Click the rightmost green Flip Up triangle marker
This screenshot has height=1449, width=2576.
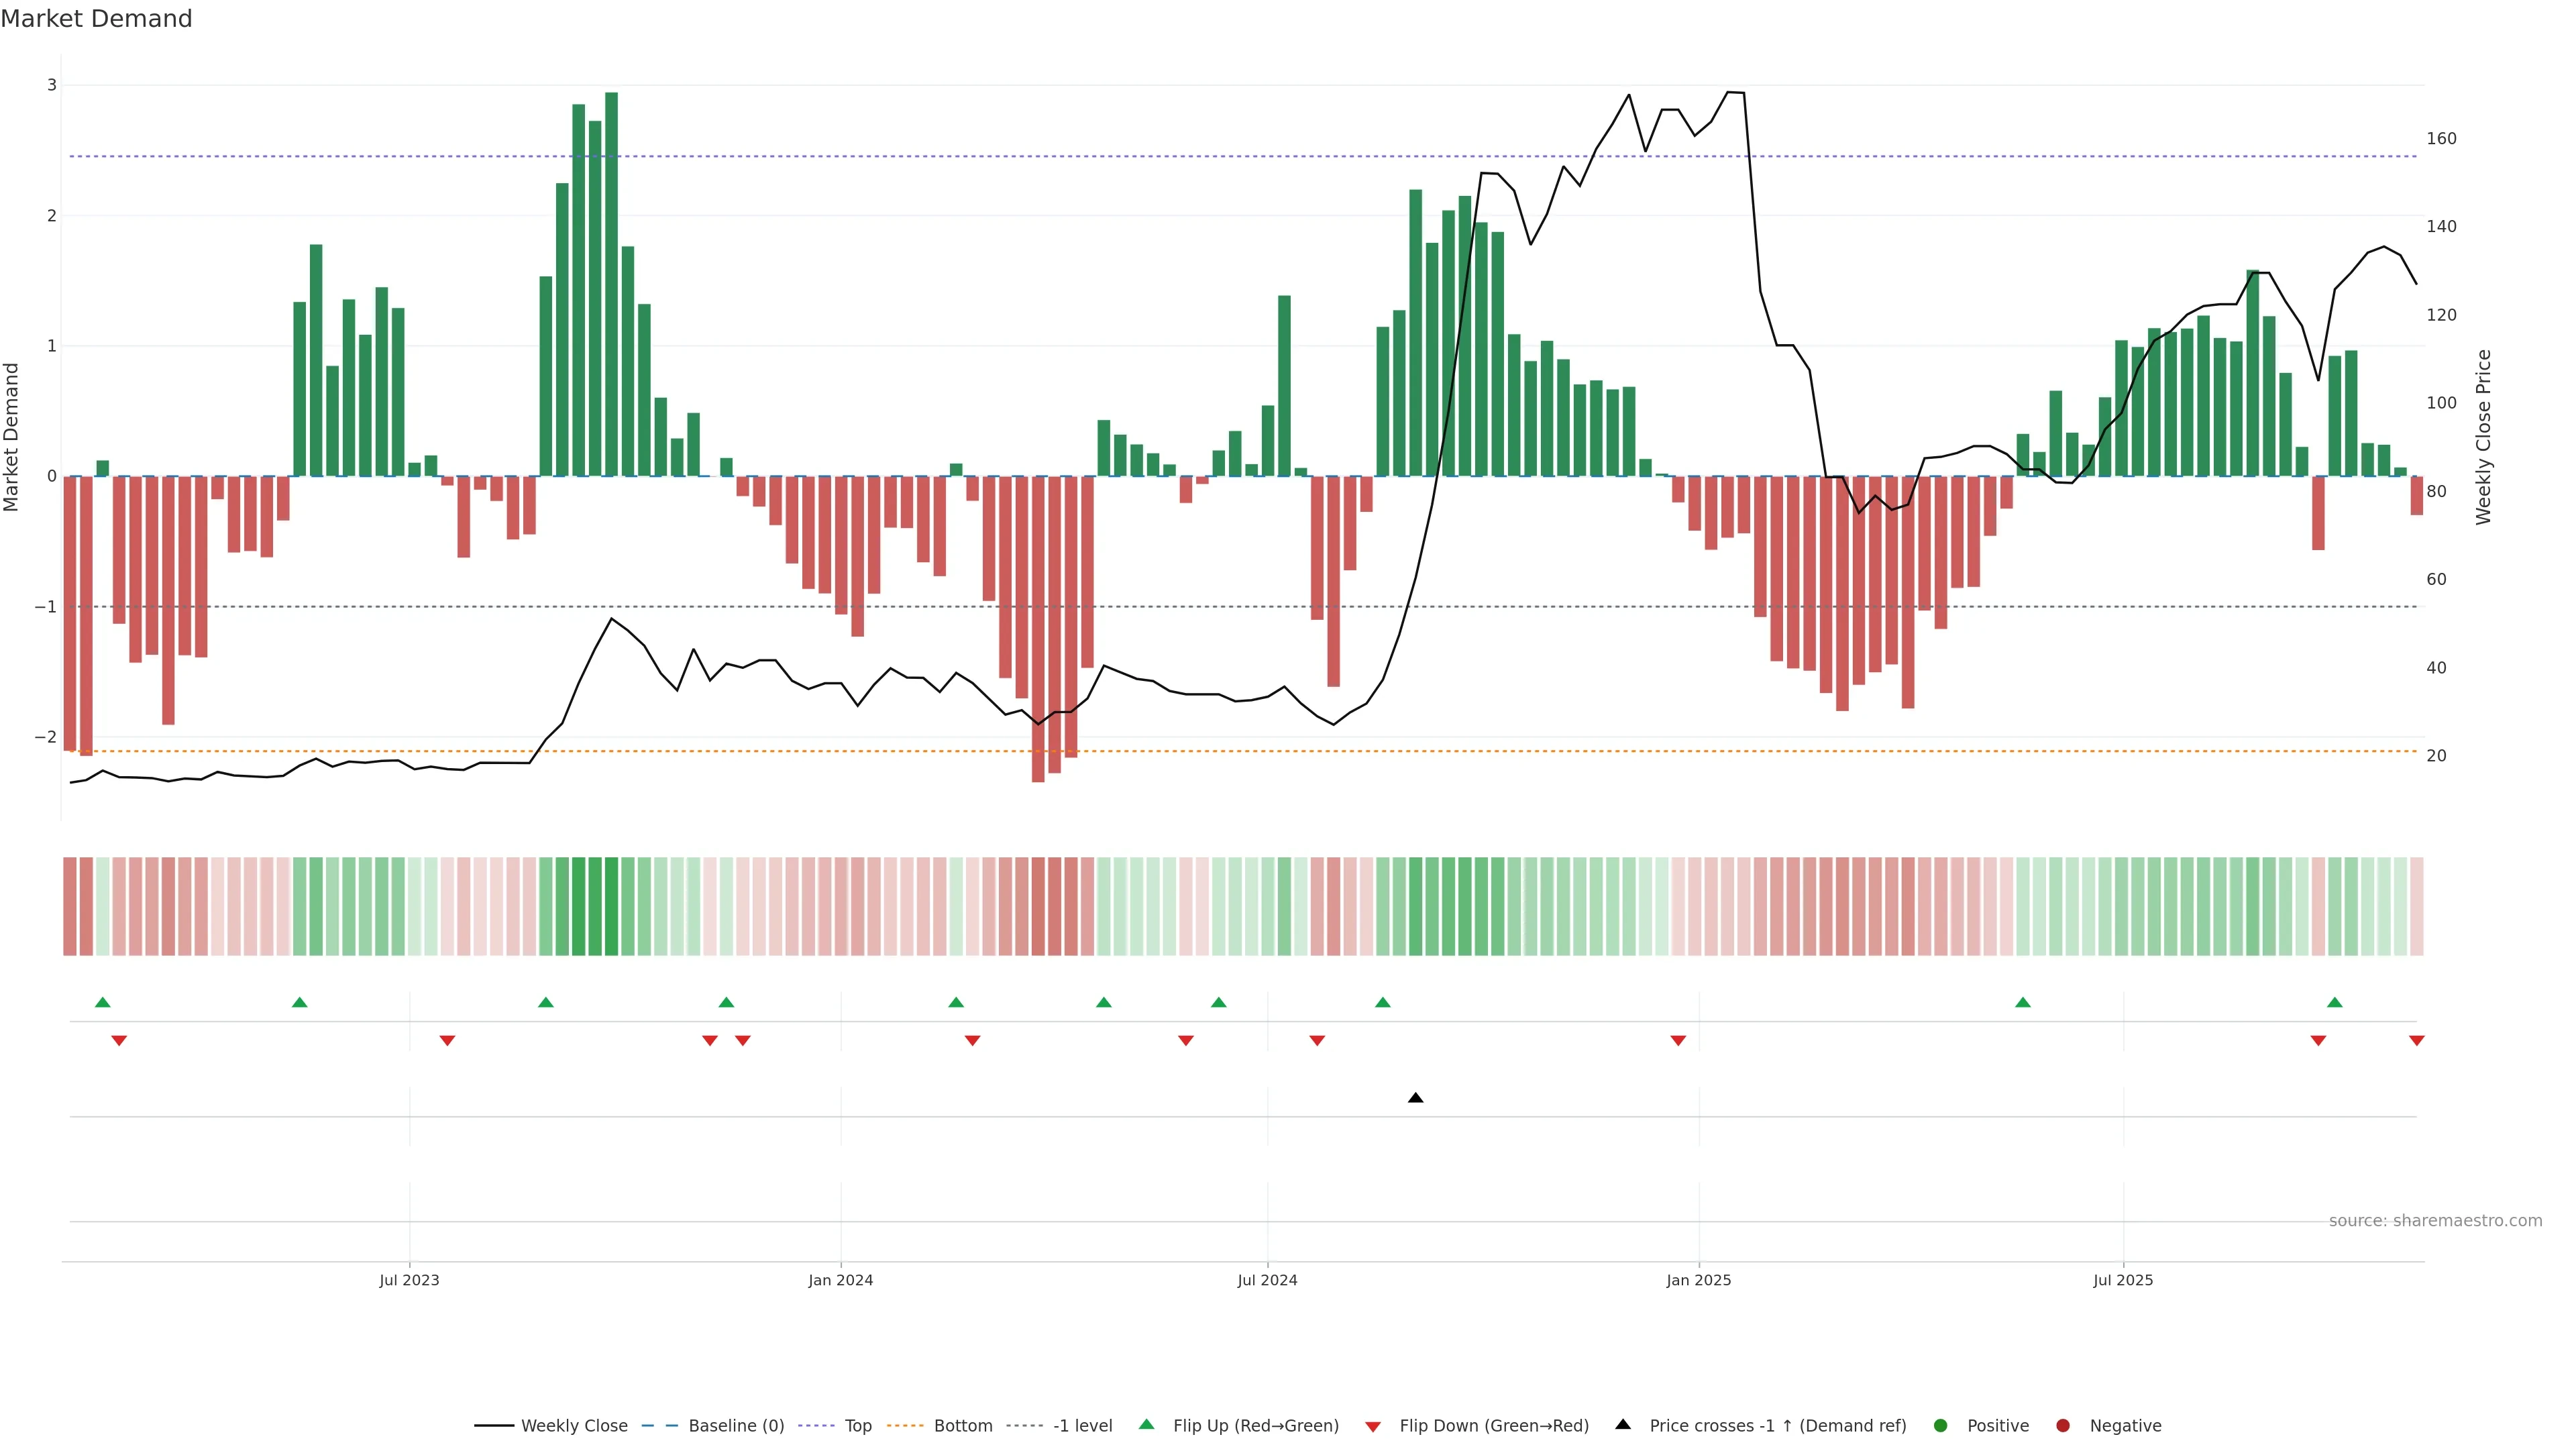(2334, 1002)
